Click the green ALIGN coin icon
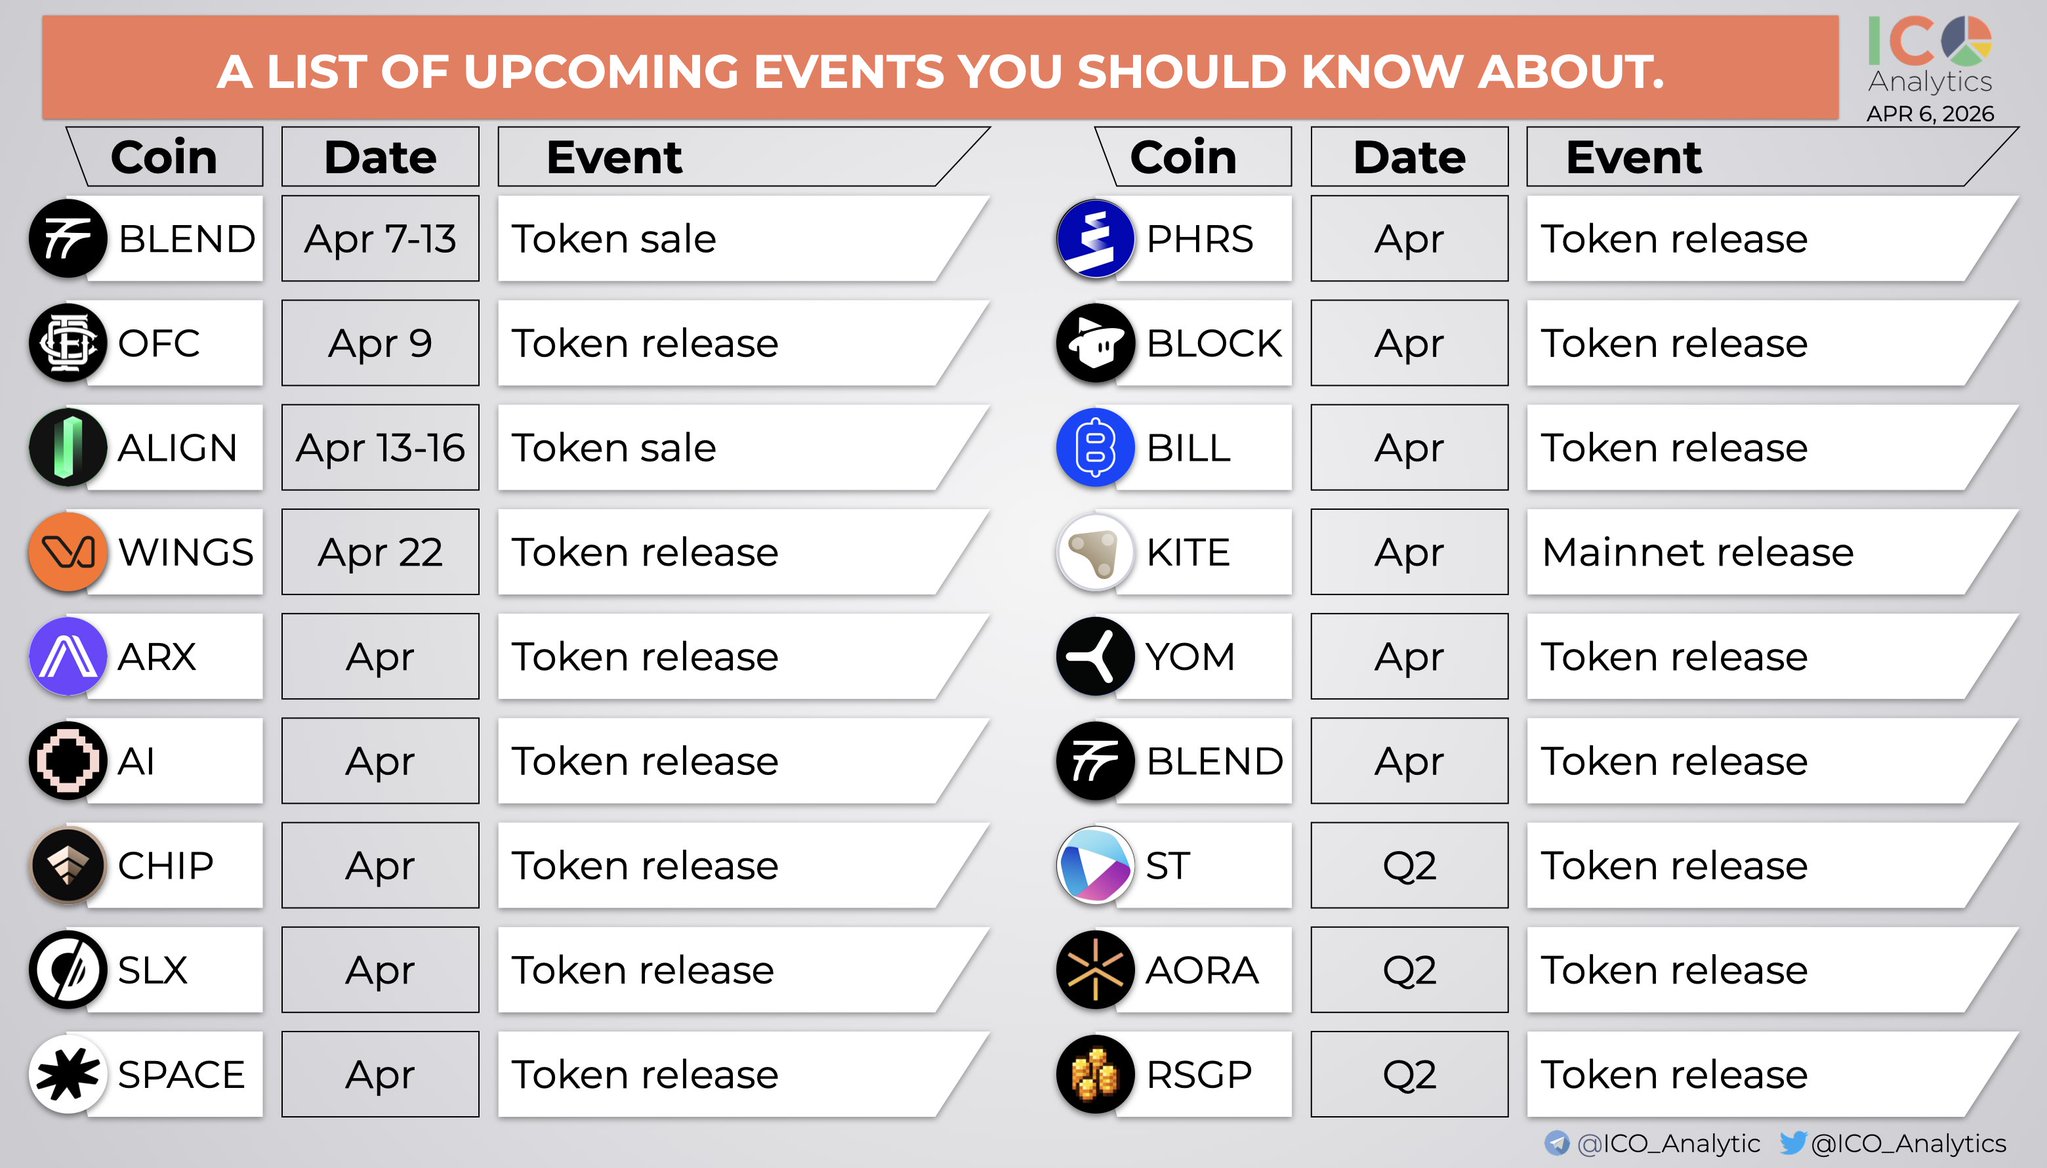The height and width of the screenshot is (1168, 2047). [68, 447]
